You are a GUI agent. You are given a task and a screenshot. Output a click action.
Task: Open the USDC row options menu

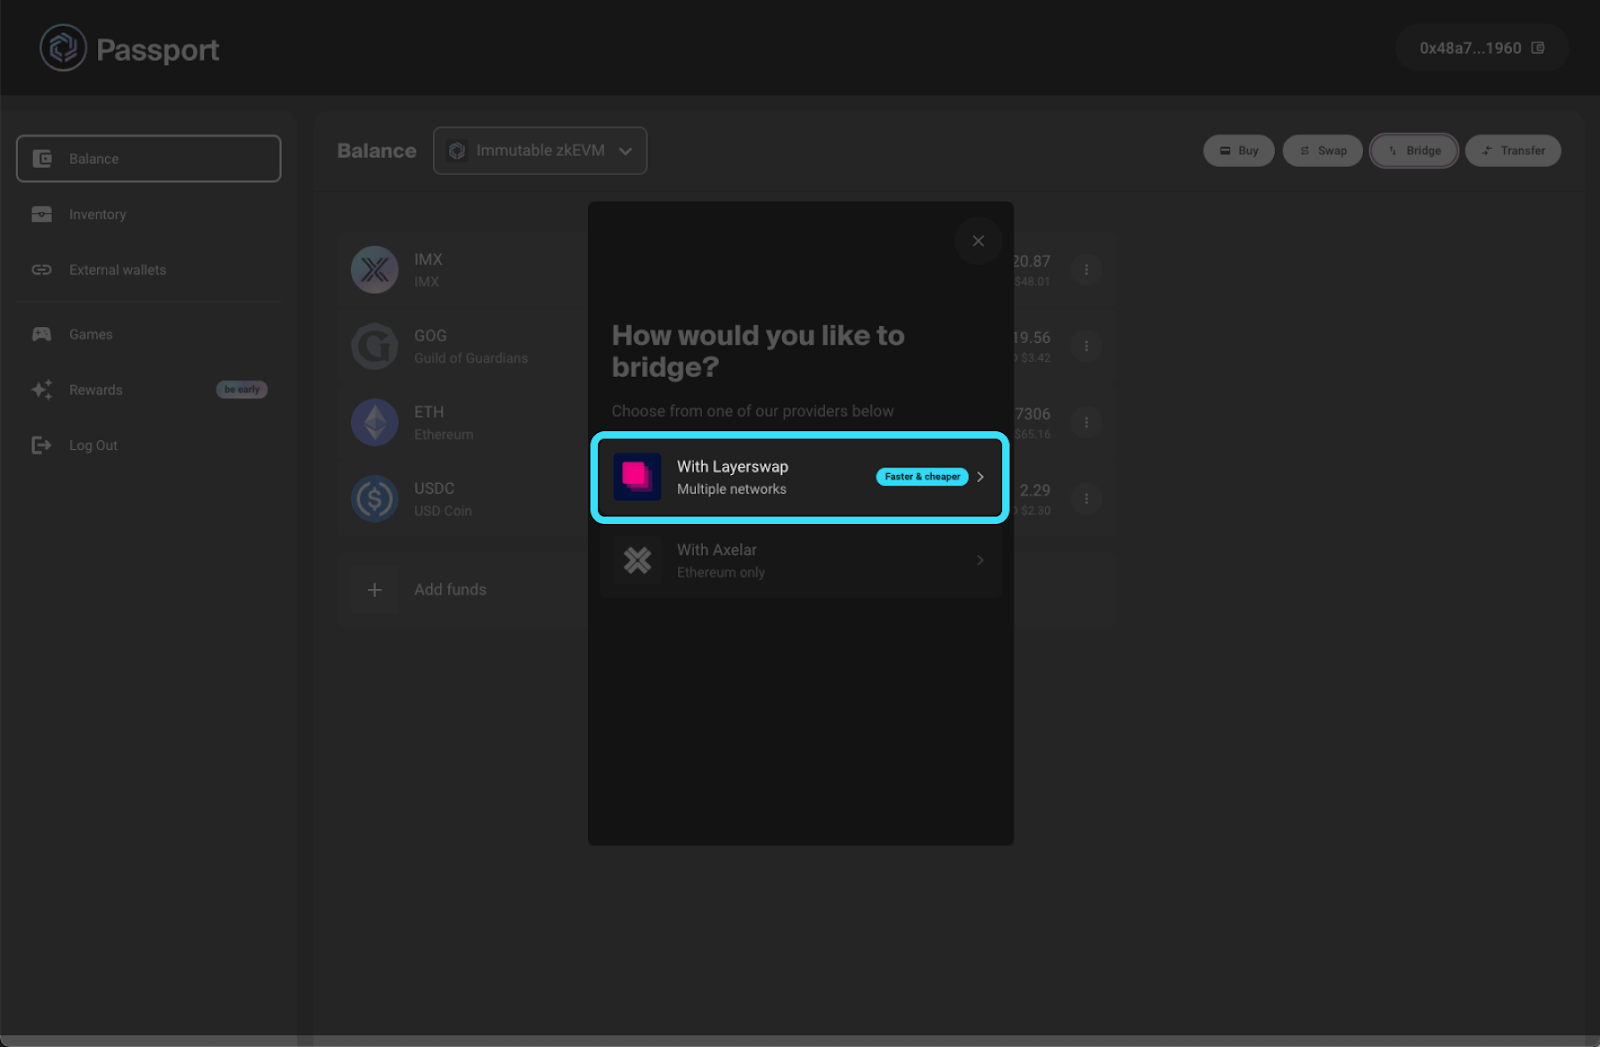1086,499
